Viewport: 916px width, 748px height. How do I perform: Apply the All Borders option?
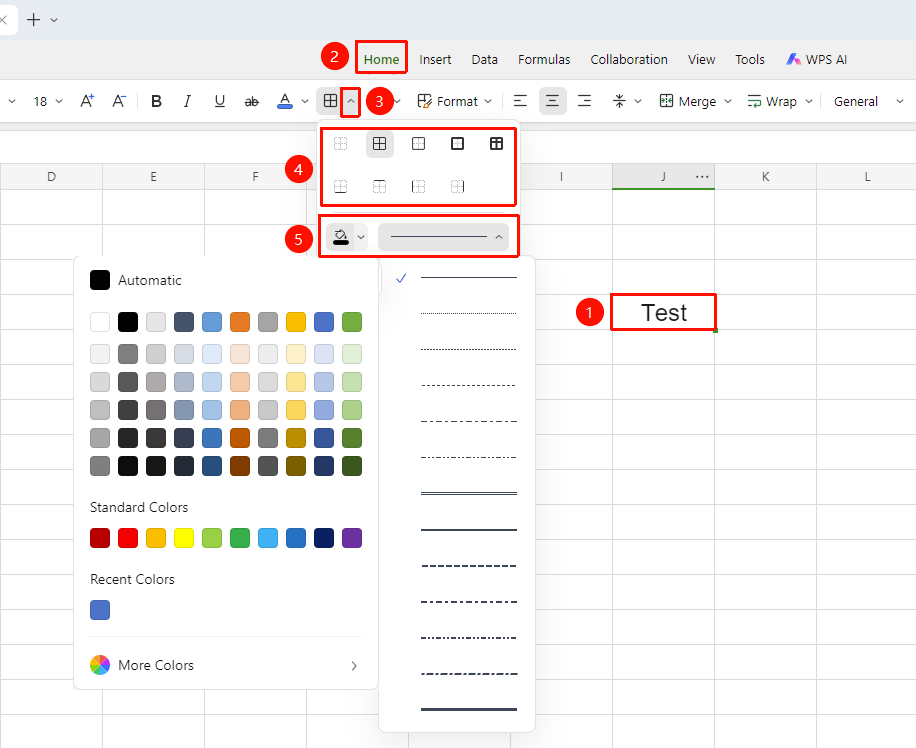coord(380,144)
